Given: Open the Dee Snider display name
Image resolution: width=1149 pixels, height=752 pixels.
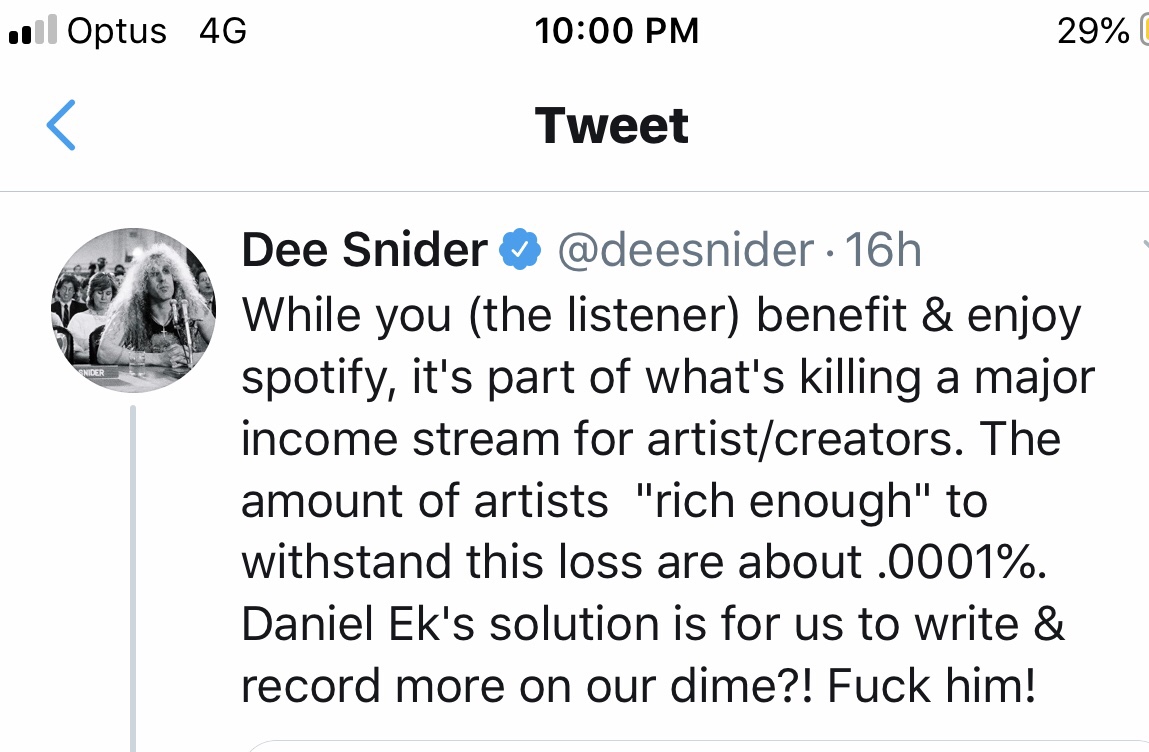Looking at the screenshot, I should click(364, 251).
